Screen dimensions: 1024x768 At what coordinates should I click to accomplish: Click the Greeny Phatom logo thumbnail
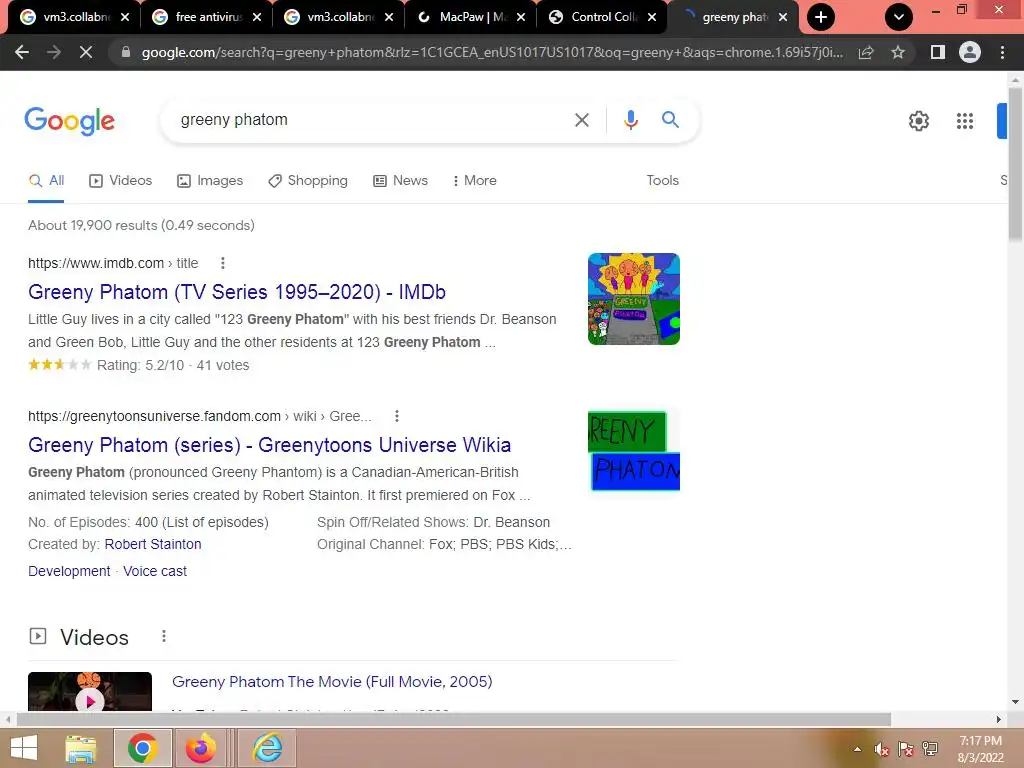(x=633, y=451)
